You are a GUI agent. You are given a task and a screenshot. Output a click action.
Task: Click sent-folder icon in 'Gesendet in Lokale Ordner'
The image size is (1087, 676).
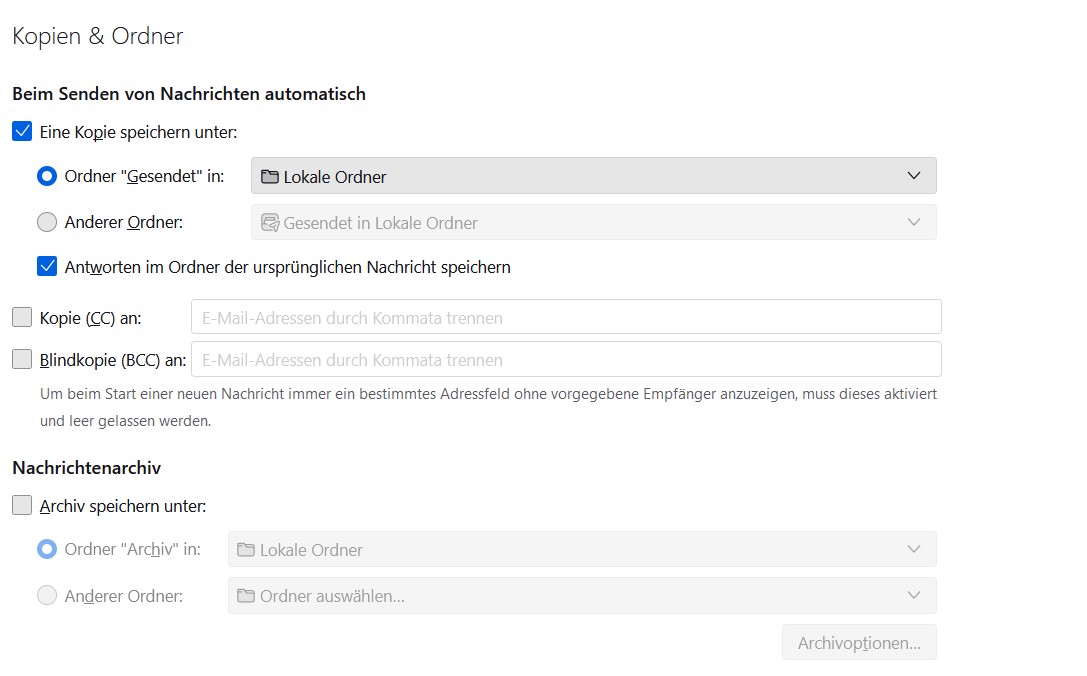pos(269,223)
